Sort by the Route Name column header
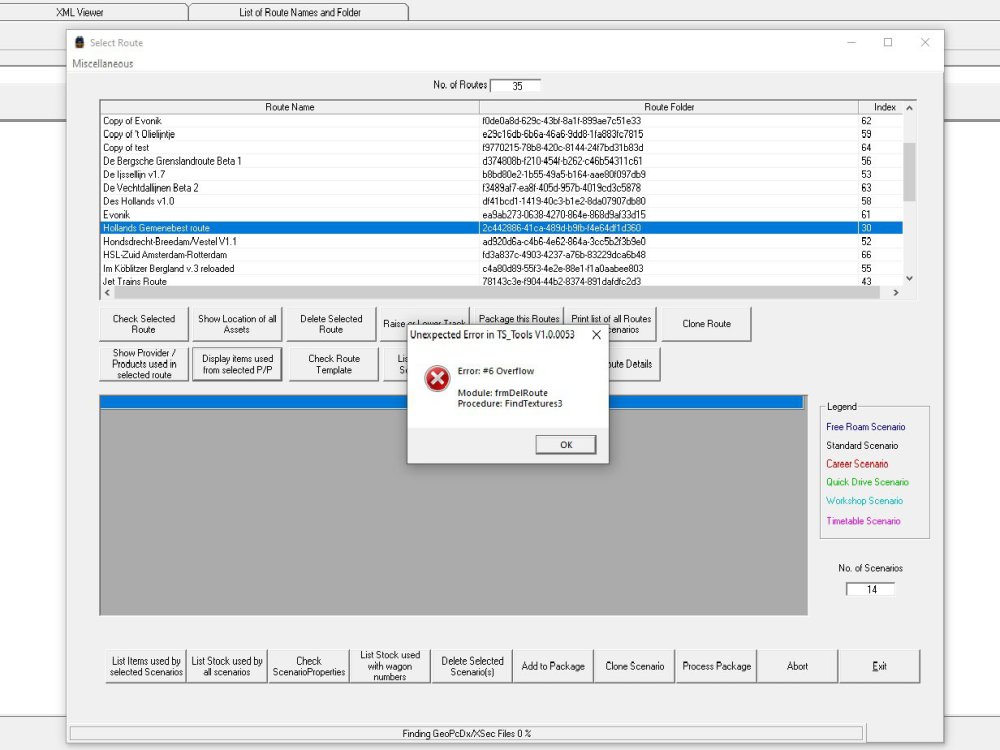 click(x=289, y=107)
